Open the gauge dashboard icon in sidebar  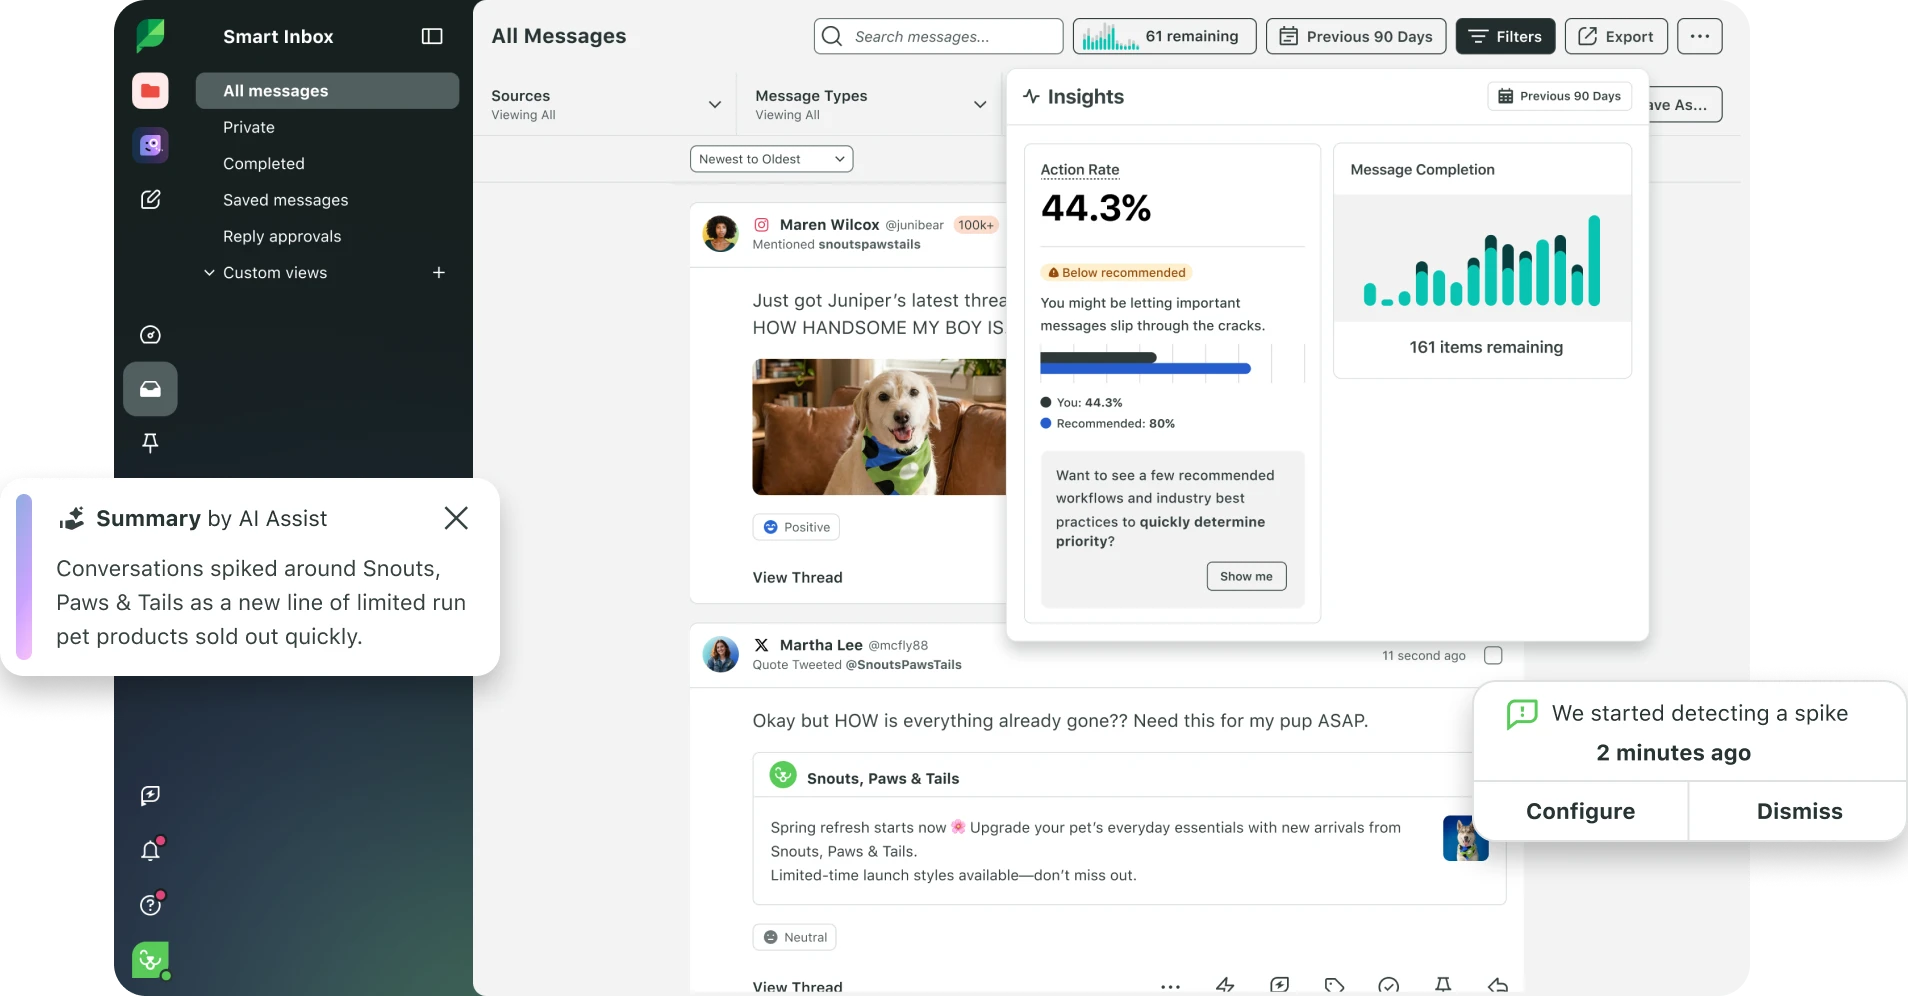150,335
